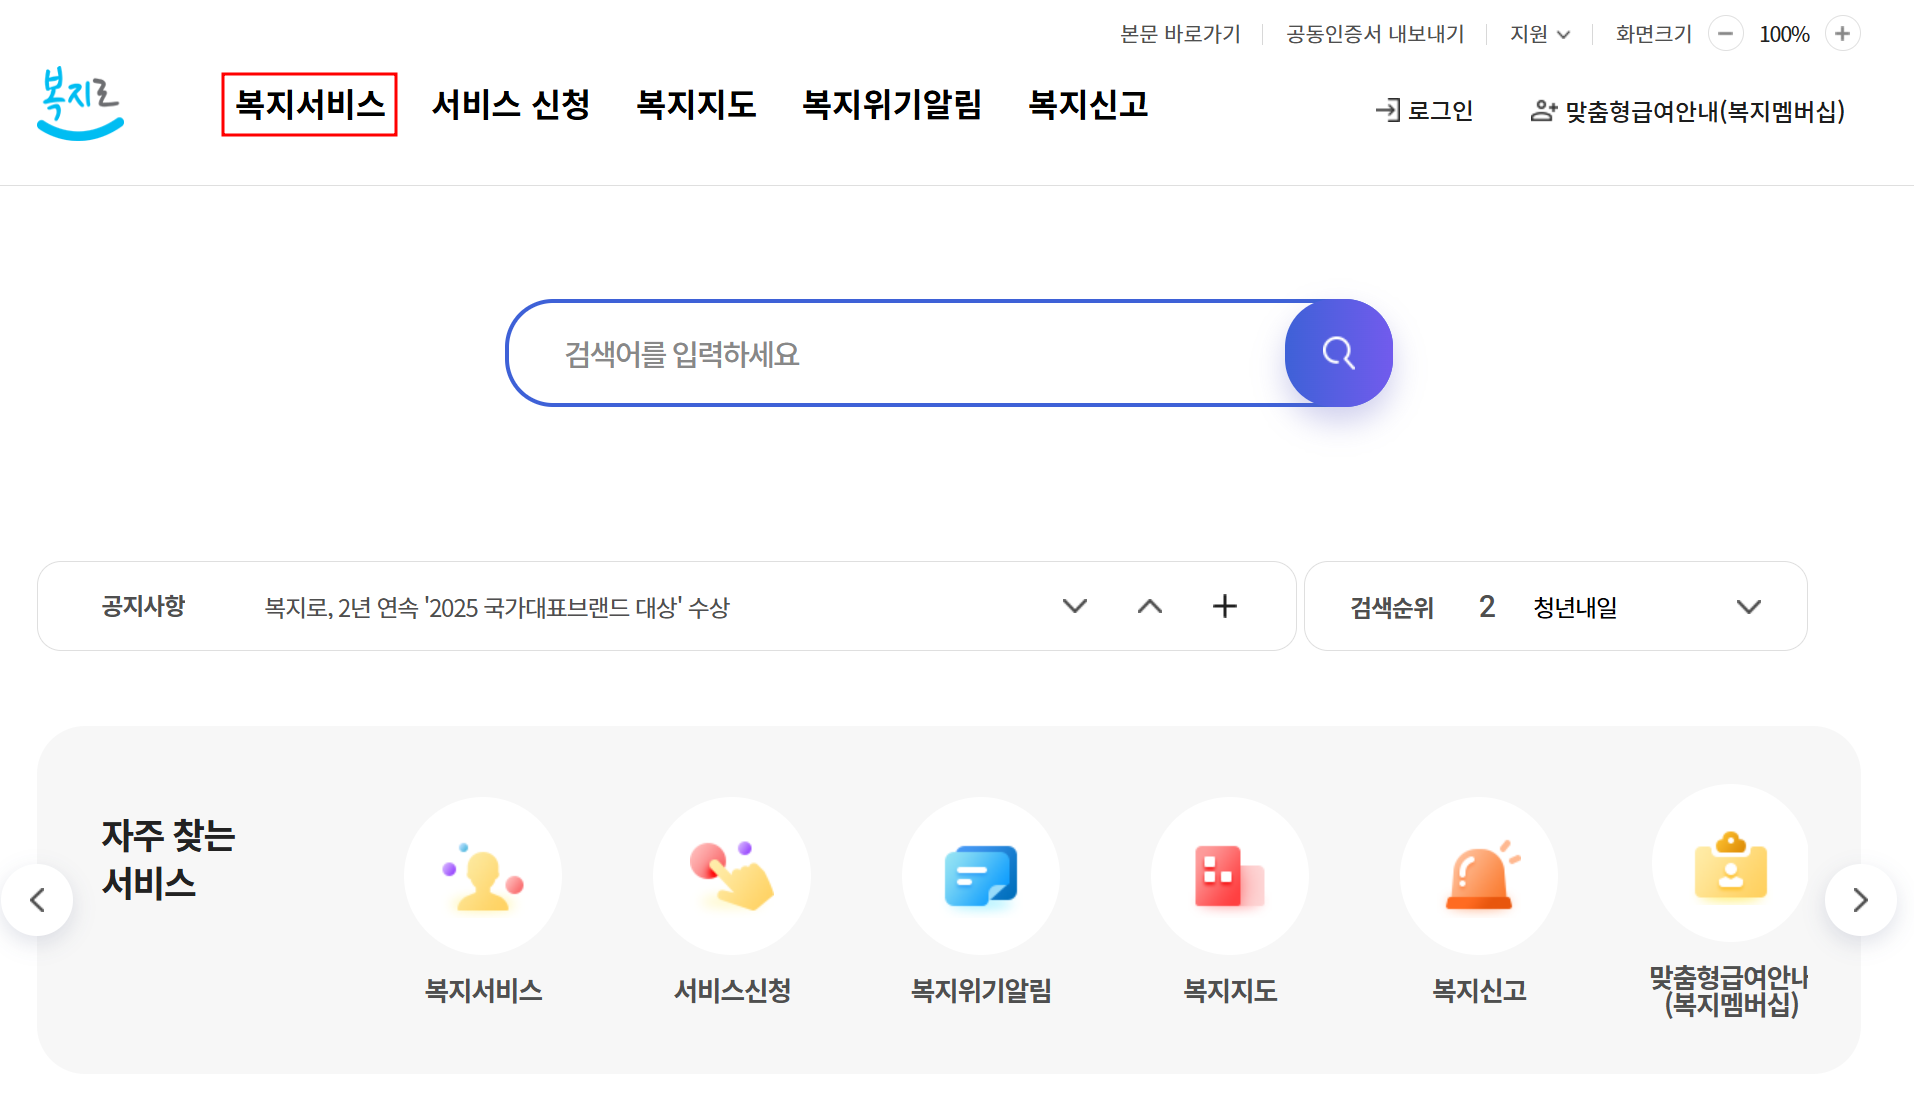1914x1105 pixels.
Task: Expand the 지원 dropdown menu
Action: click(1540, 33)
